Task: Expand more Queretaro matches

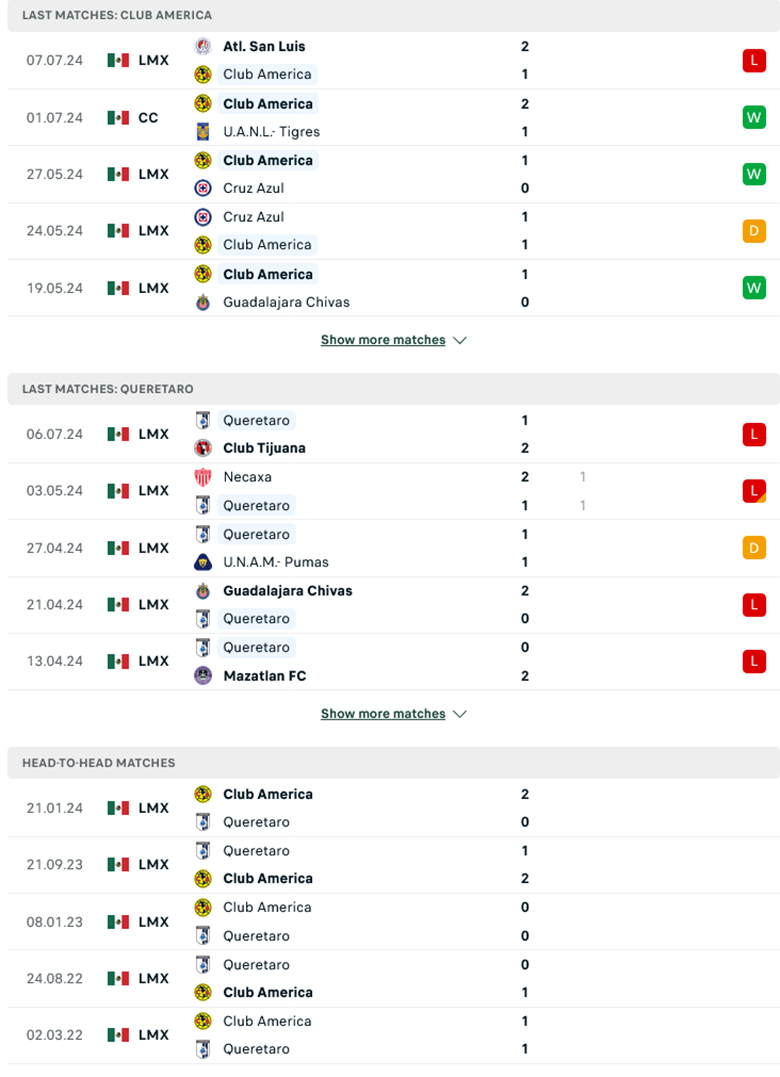Action: 383,714
